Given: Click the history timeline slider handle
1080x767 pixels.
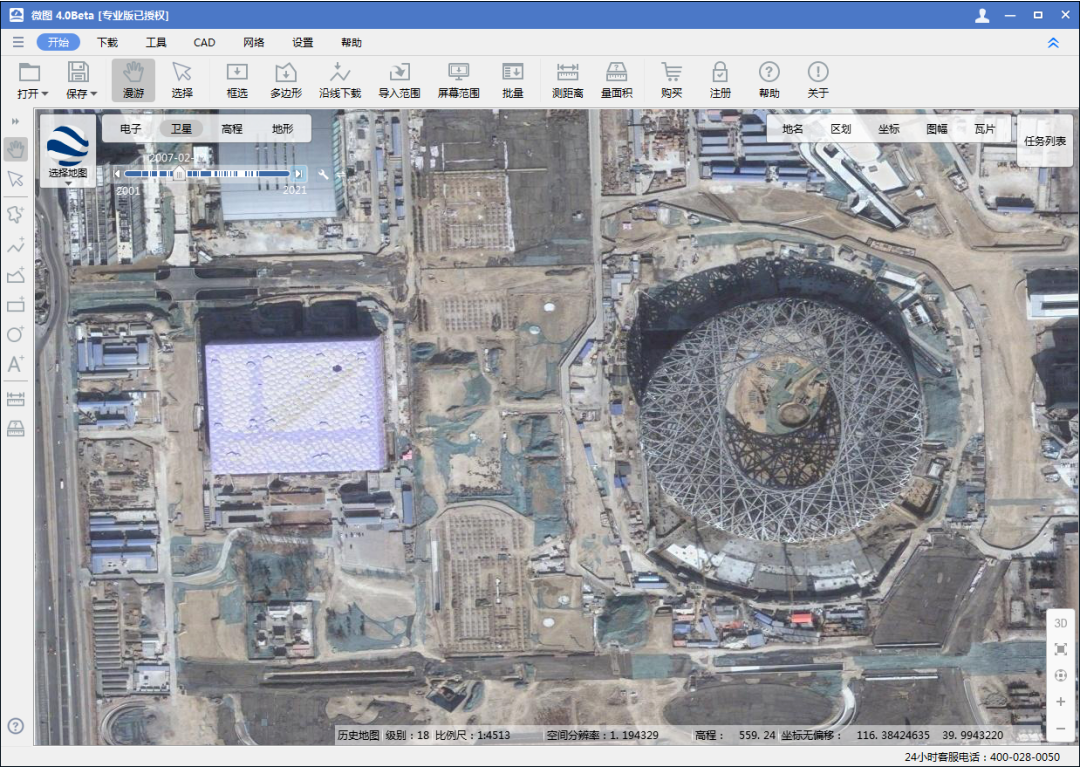Looking at the screenshot, I should (x=180, y=173).
